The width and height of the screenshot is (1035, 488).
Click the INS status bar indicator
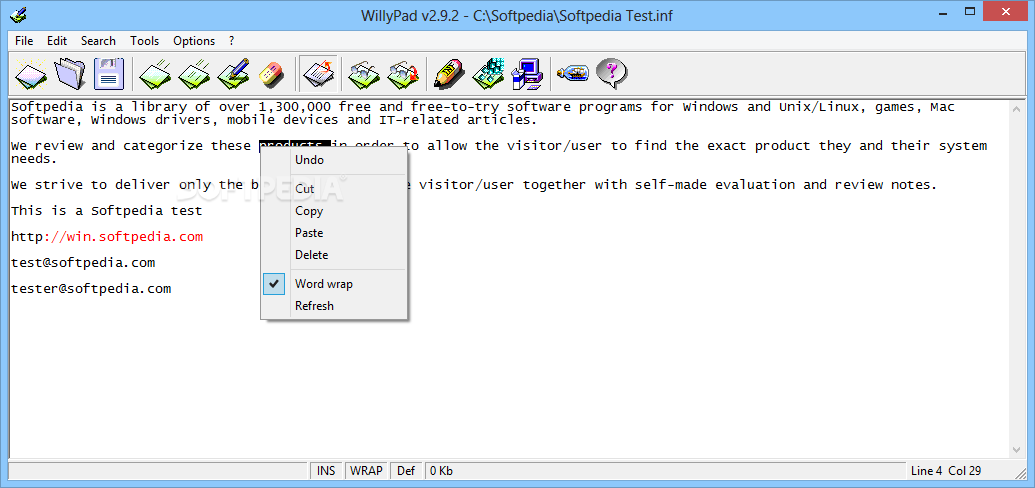(x=326, y=471)
